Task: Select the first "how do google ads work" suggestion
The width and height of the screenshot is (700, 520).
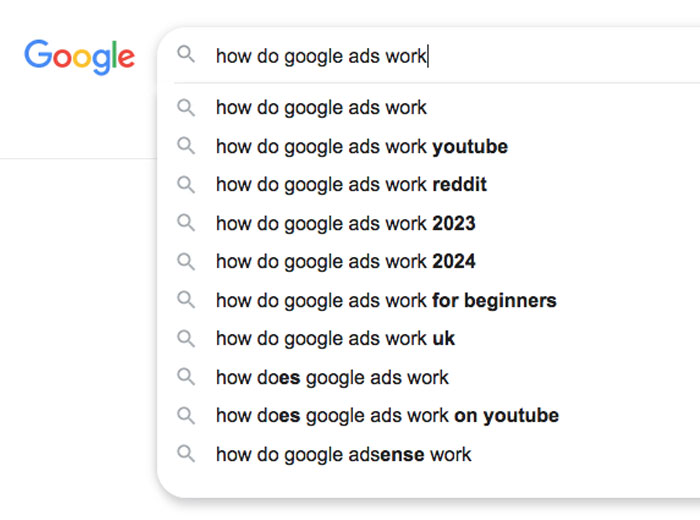Action: 321,108
